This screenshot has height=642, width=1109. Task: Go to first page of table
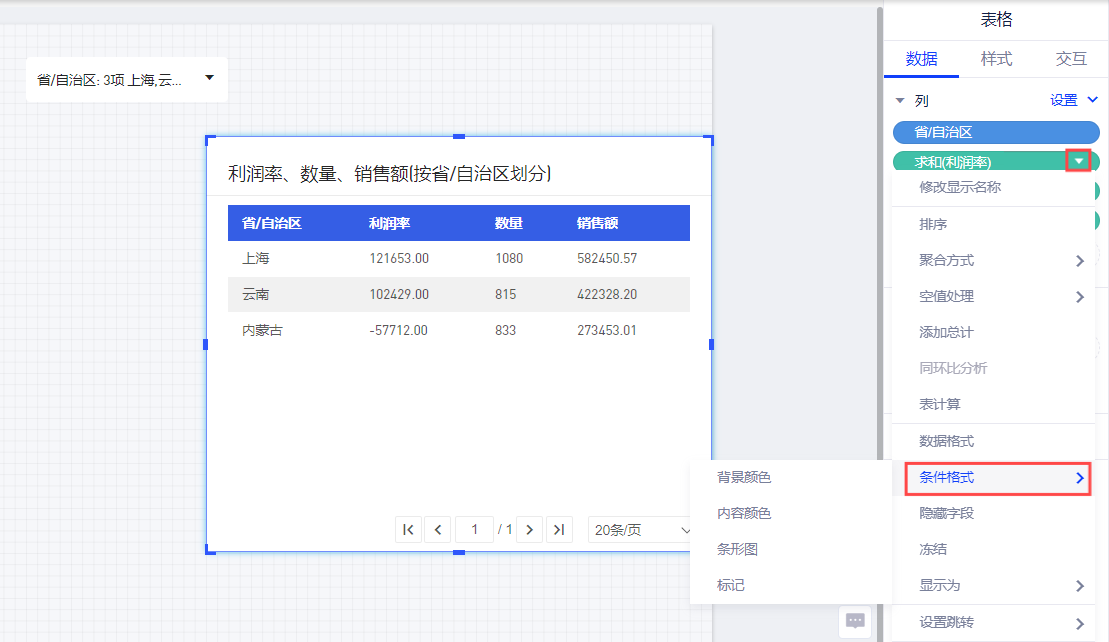(x=408, y=530)
